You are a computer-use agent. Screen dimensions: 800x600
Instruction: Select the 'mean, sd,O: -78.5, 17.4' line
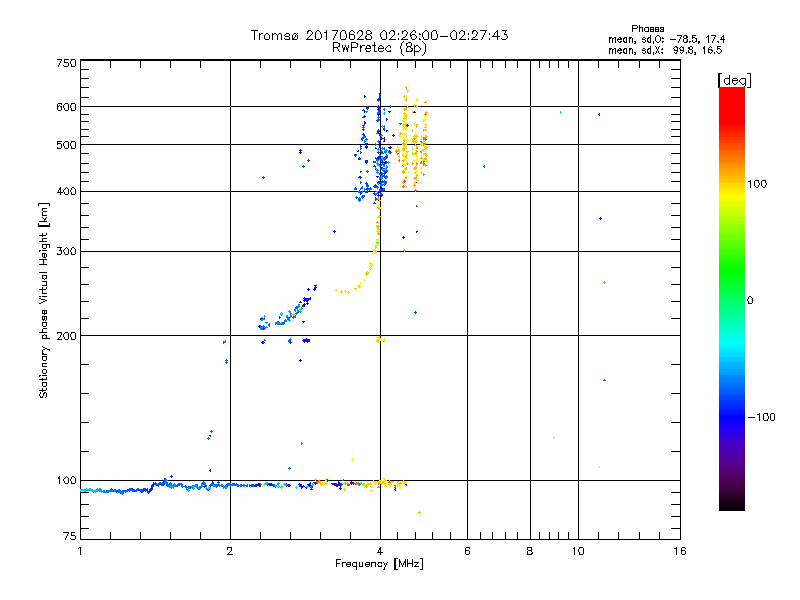[x=666, y=39]
